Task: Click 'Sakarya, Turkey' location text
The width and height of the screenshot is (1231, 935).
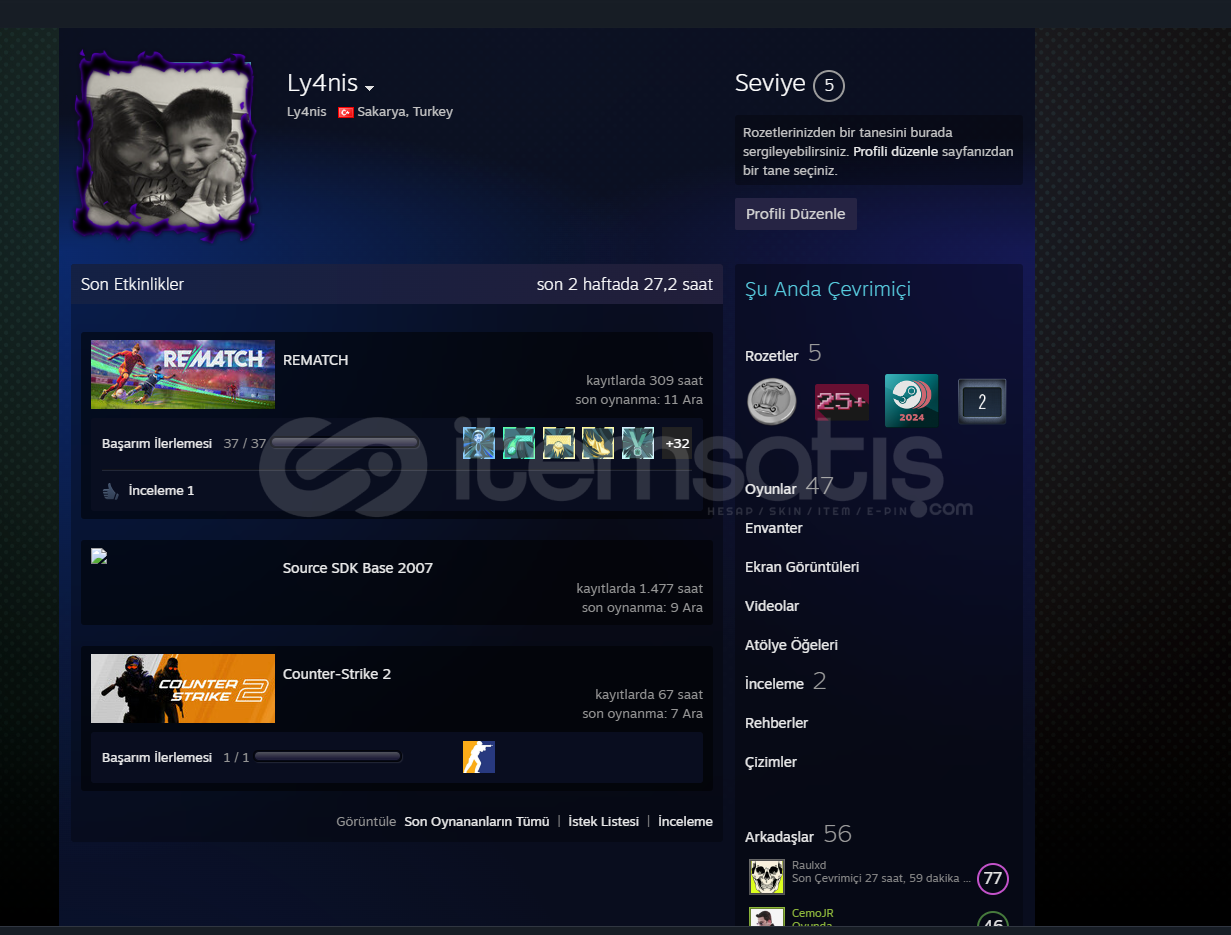Action: point(405,112)
